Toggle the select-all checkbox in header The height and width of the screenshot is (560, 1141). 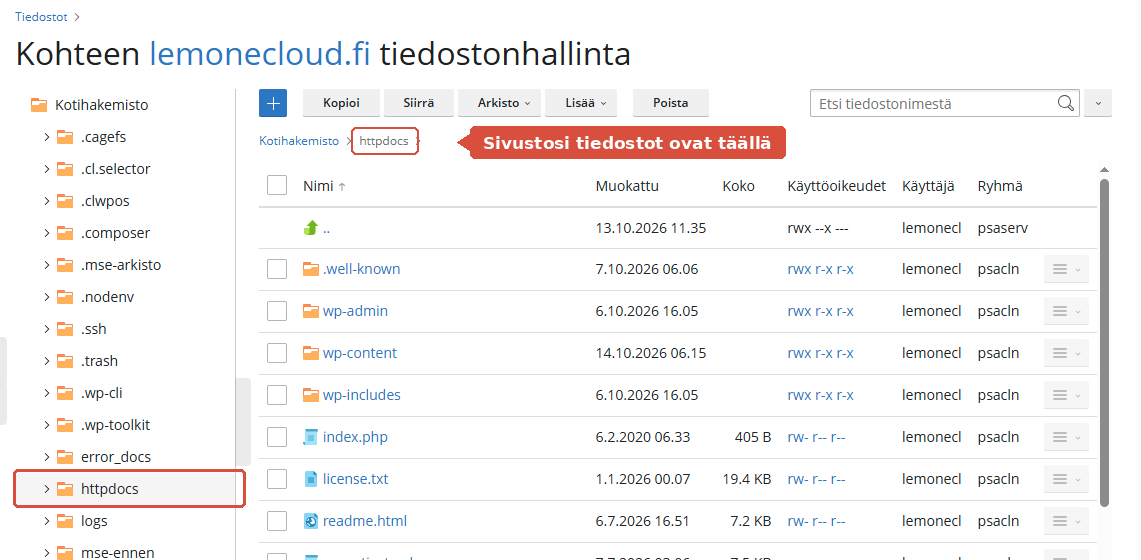click(277, 185)
